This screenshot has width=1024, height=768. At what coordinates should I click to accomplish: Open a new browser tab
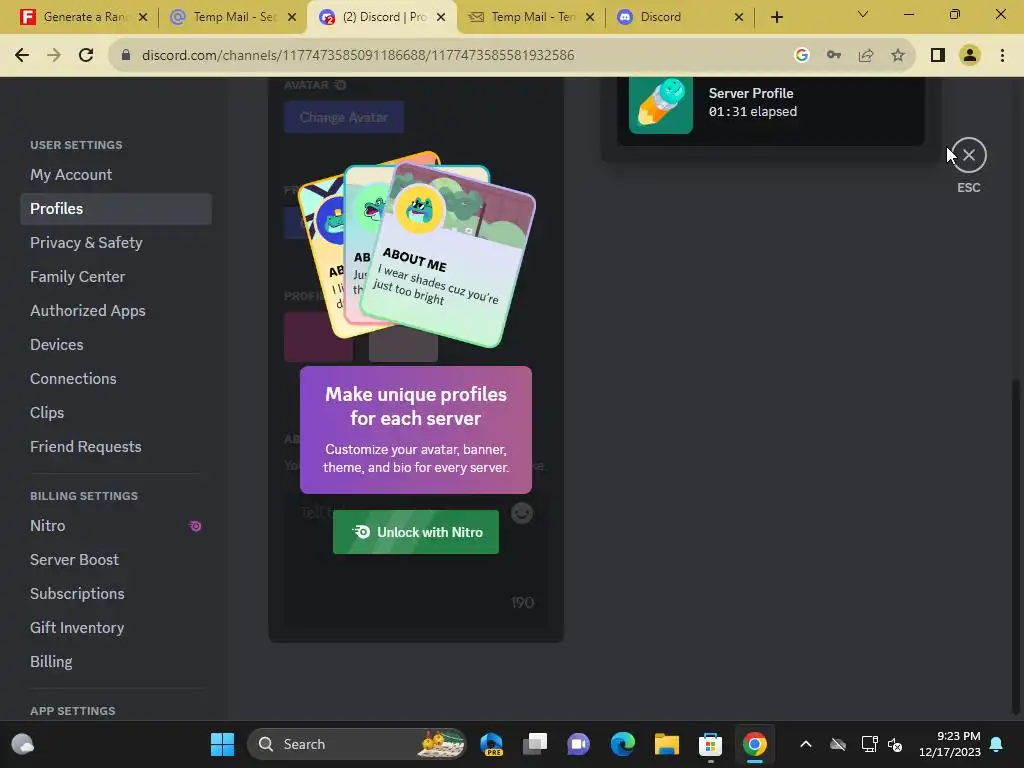[x=776, y=17]
